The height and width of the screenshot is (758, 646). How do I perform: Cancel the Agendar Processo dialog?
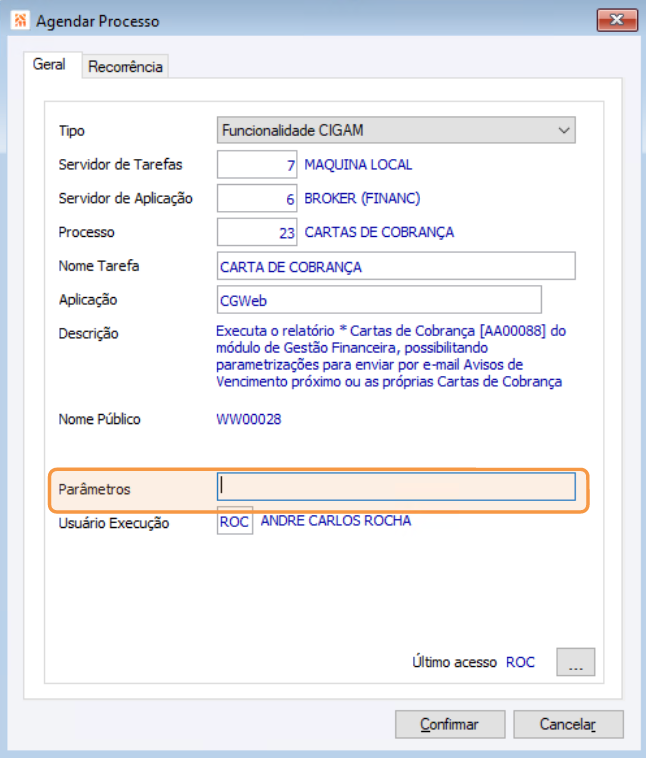568,724
